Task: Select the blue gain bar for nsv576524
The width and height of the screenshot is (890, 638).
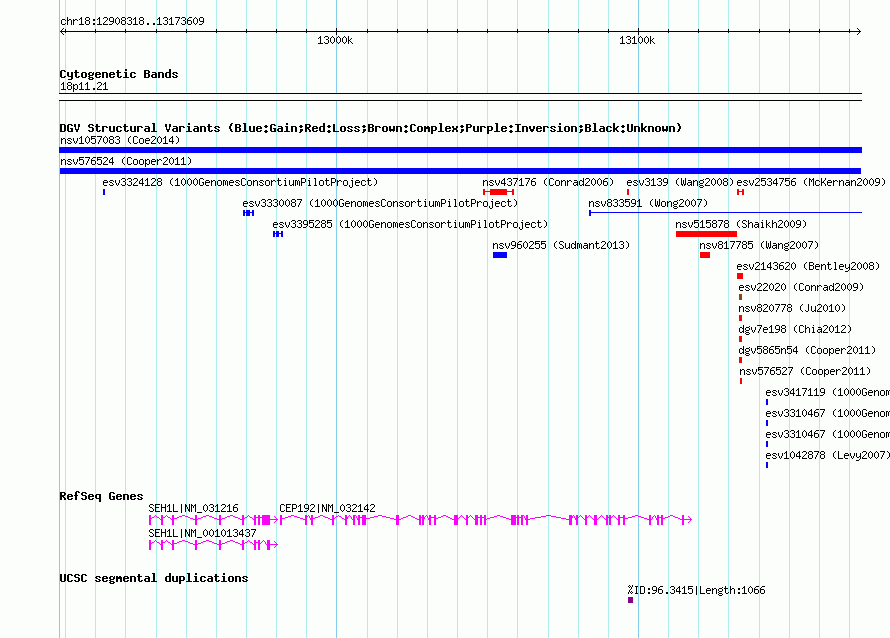Action: [460, 171]
